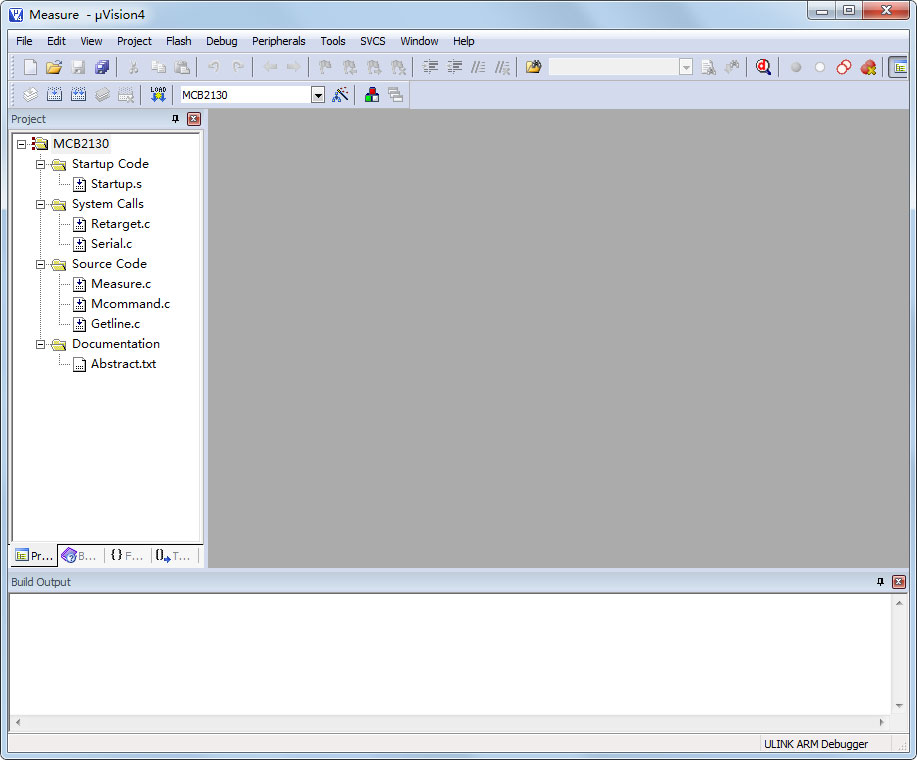This screenshot has height=760, width=917.
Task: Open the Help menu
Action: pos(463,41)
